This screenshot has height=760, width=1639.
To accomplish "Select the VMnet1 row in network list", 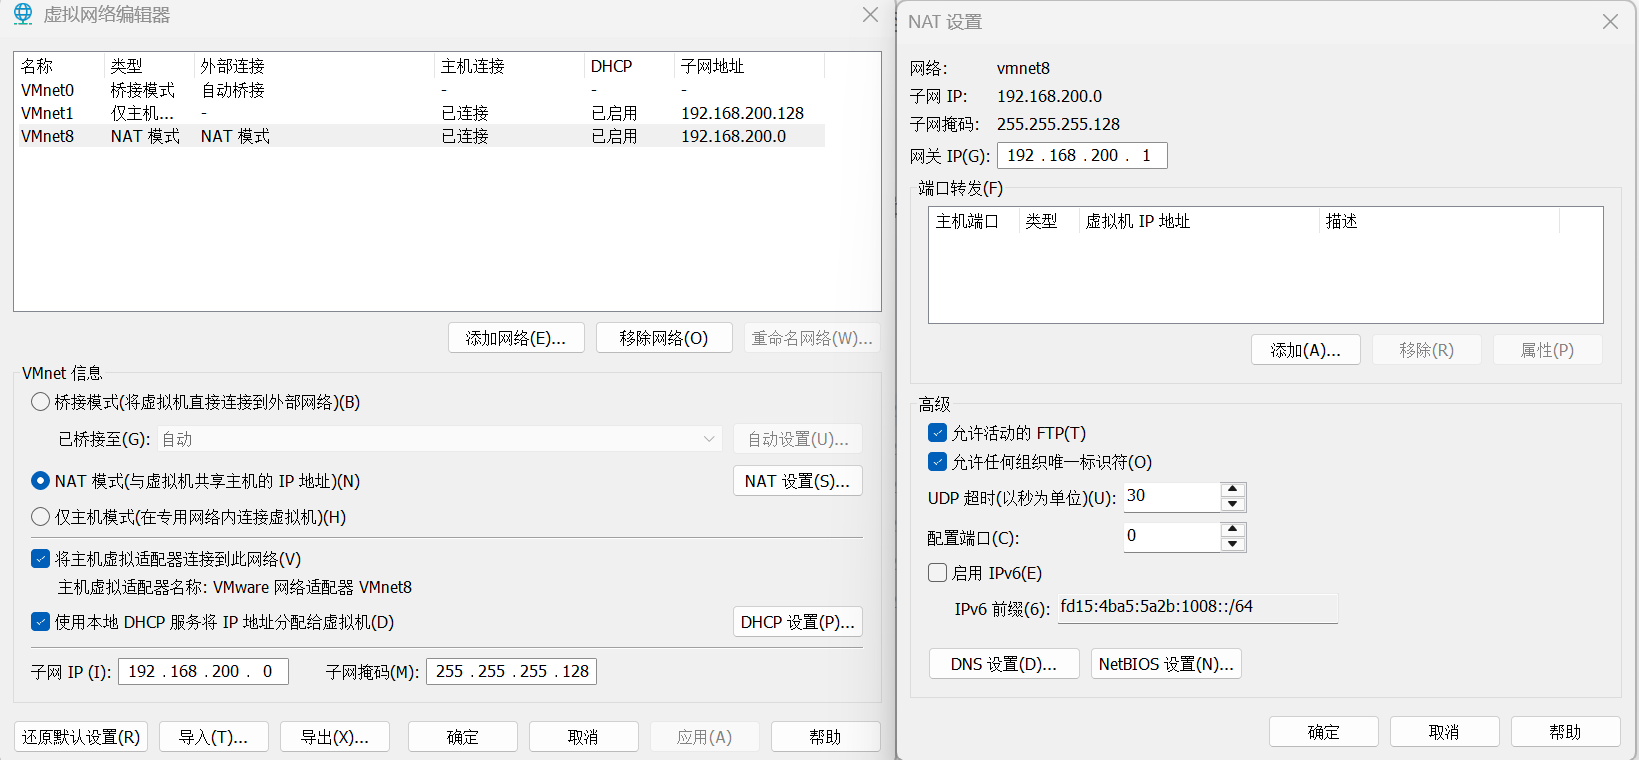I will point(48,113).
